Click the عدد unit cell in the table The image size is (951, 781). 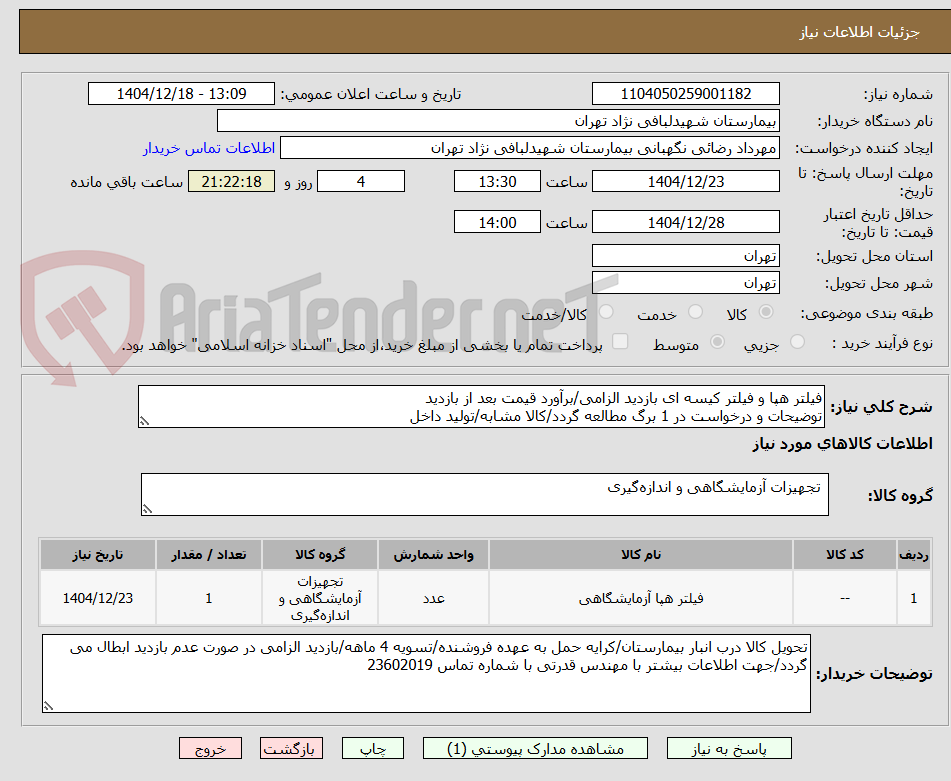click(433, 598)
